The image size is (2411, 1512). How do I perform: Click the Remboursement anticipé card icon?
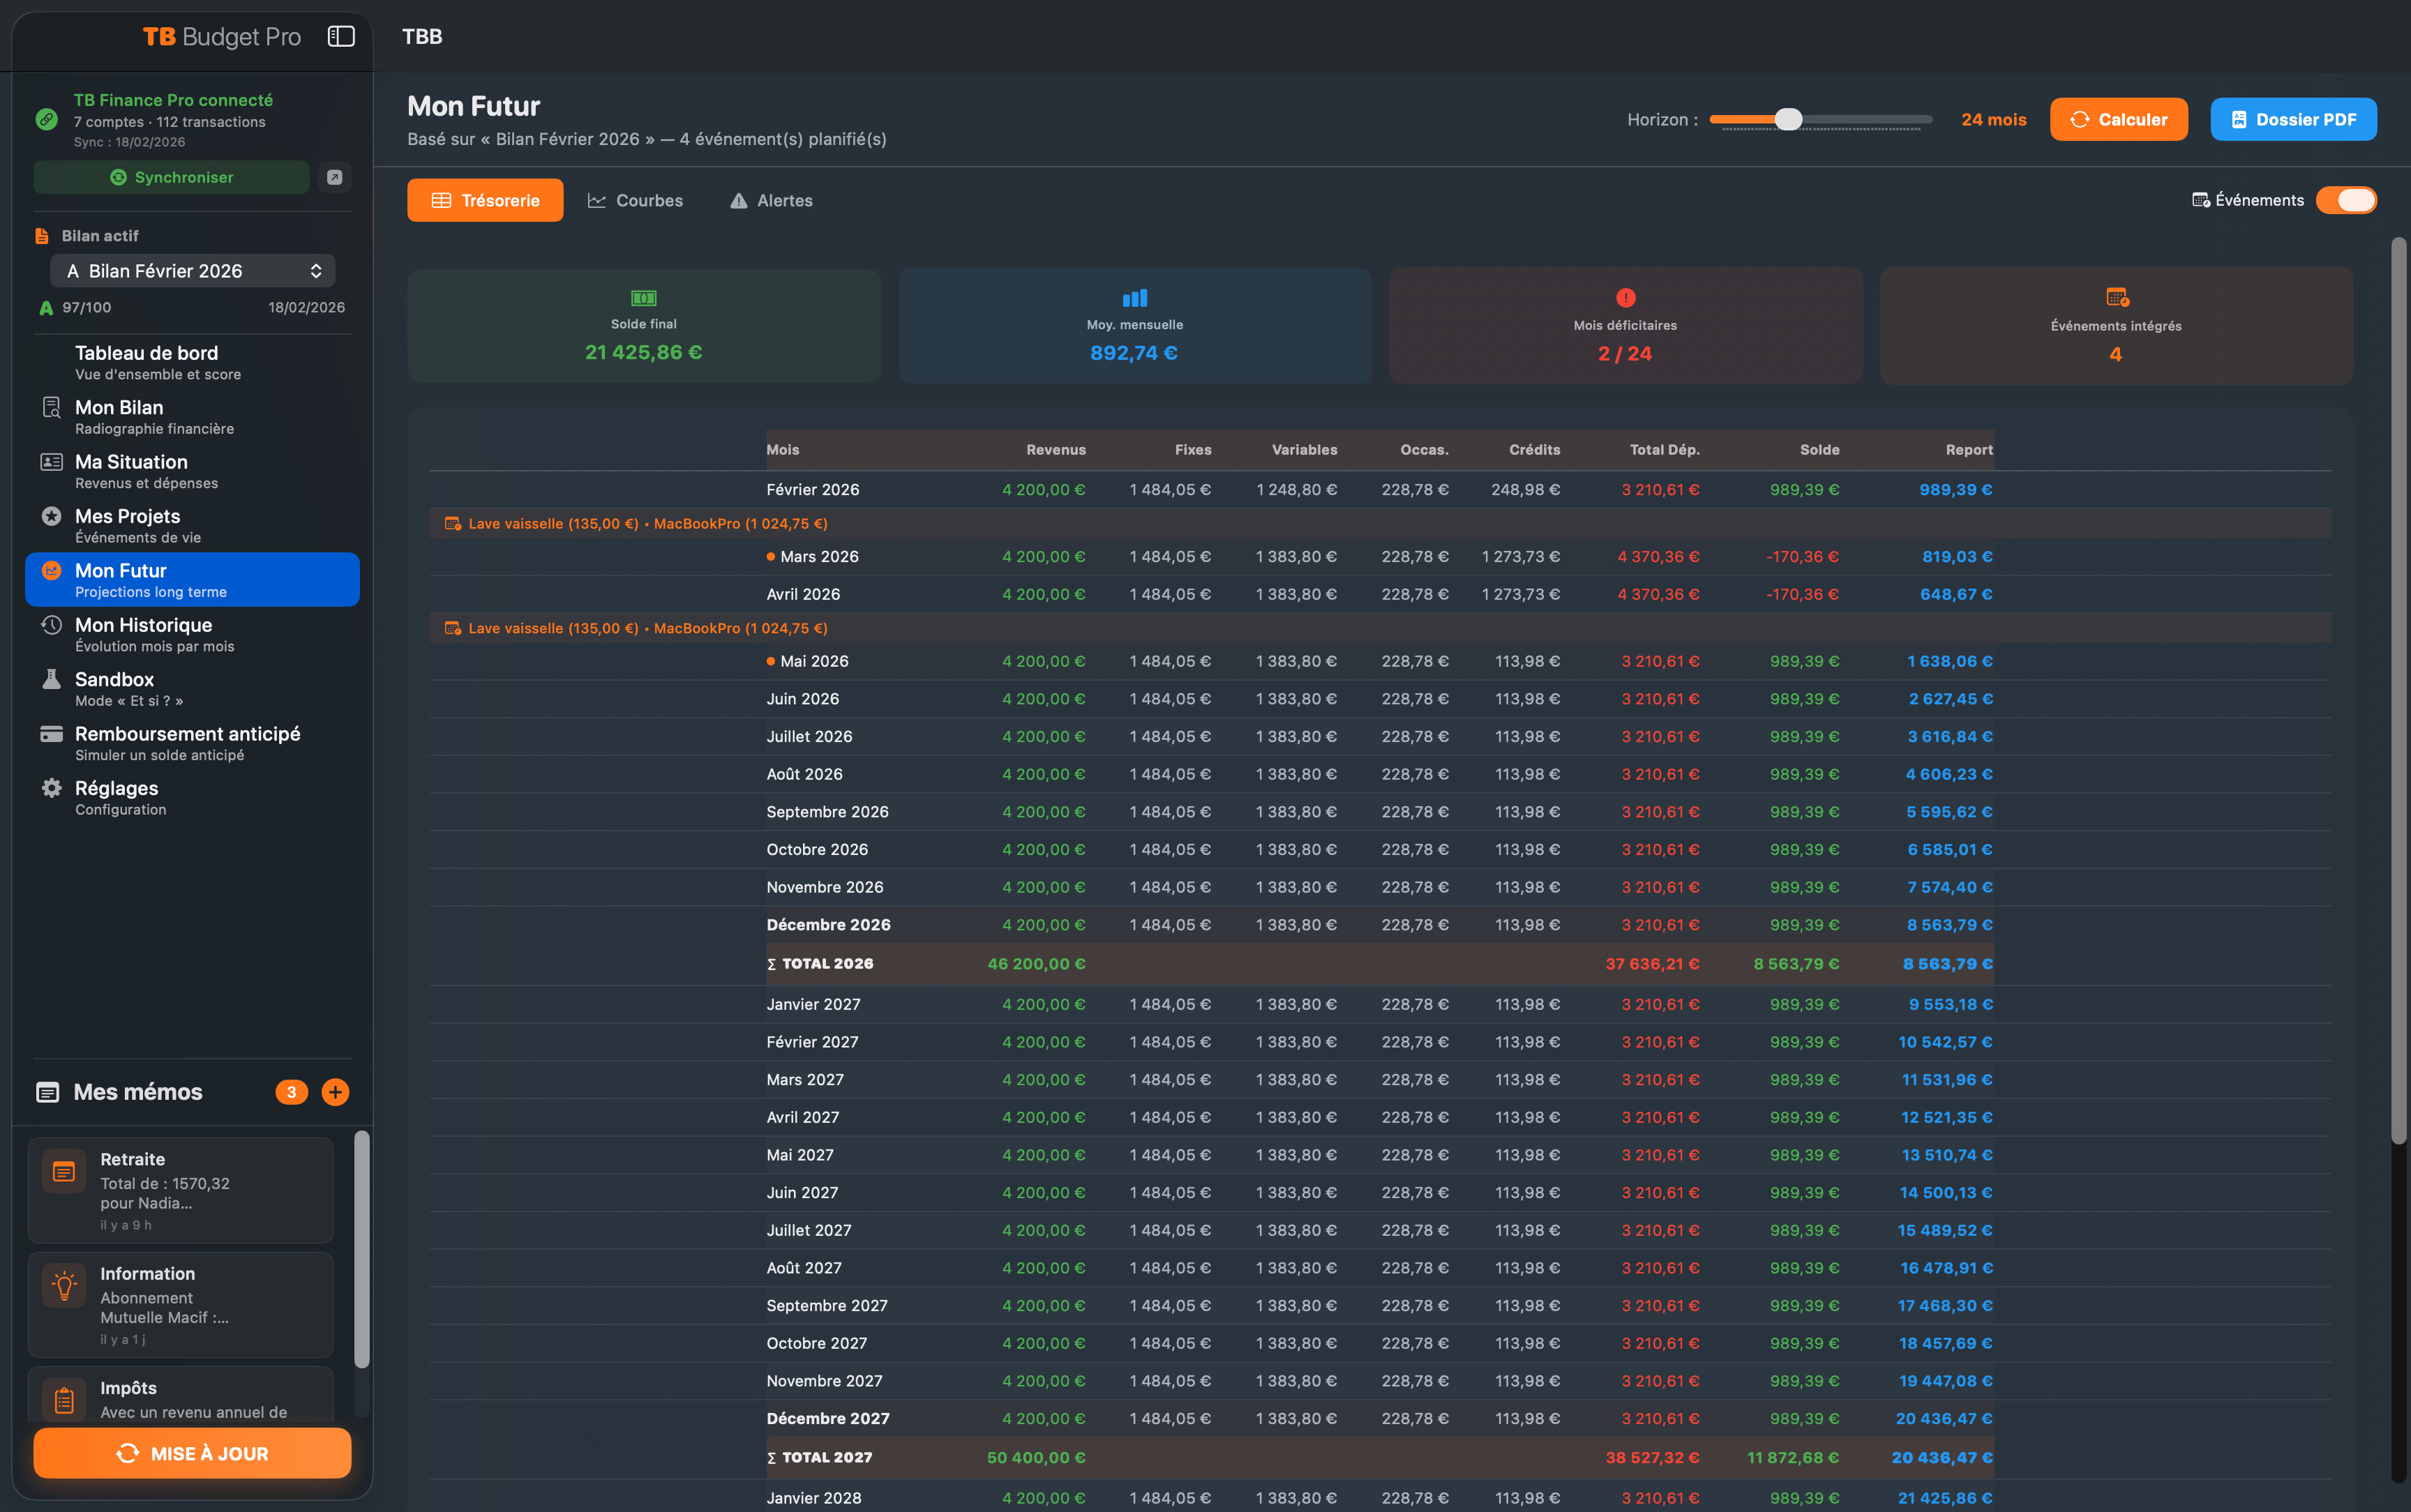(x=51, y=734)
